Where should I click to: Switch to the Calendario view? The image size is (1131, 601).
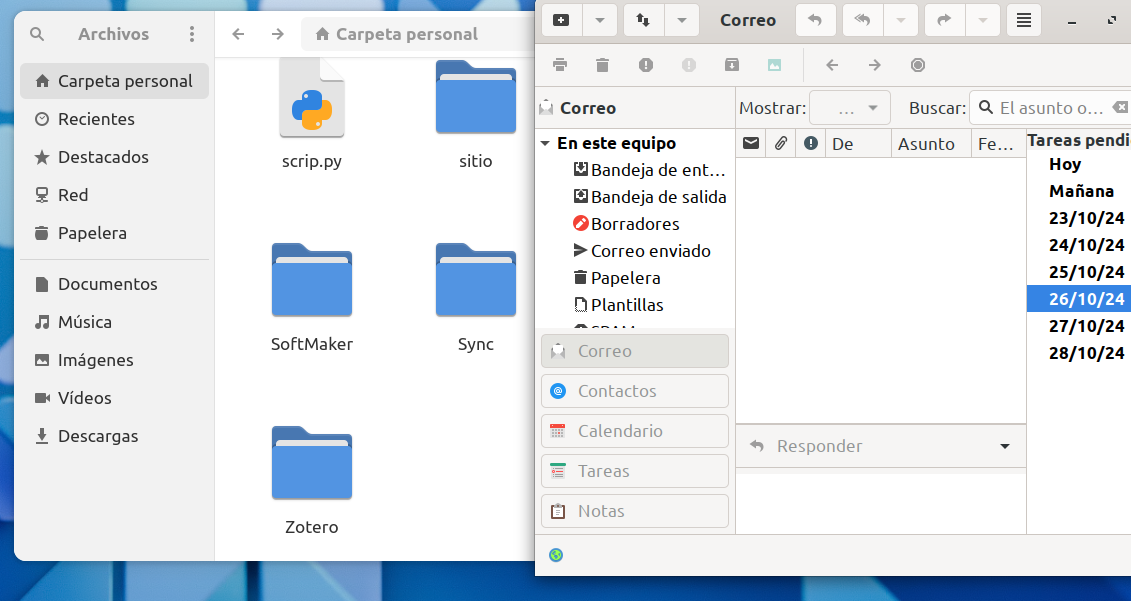click(635, 431)
